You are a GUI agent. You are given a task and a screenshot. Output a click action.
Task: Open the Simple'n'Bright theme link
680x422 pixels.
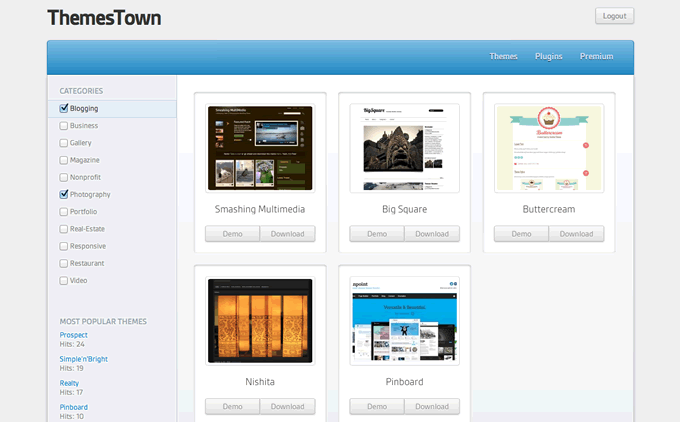click(84, 359)
